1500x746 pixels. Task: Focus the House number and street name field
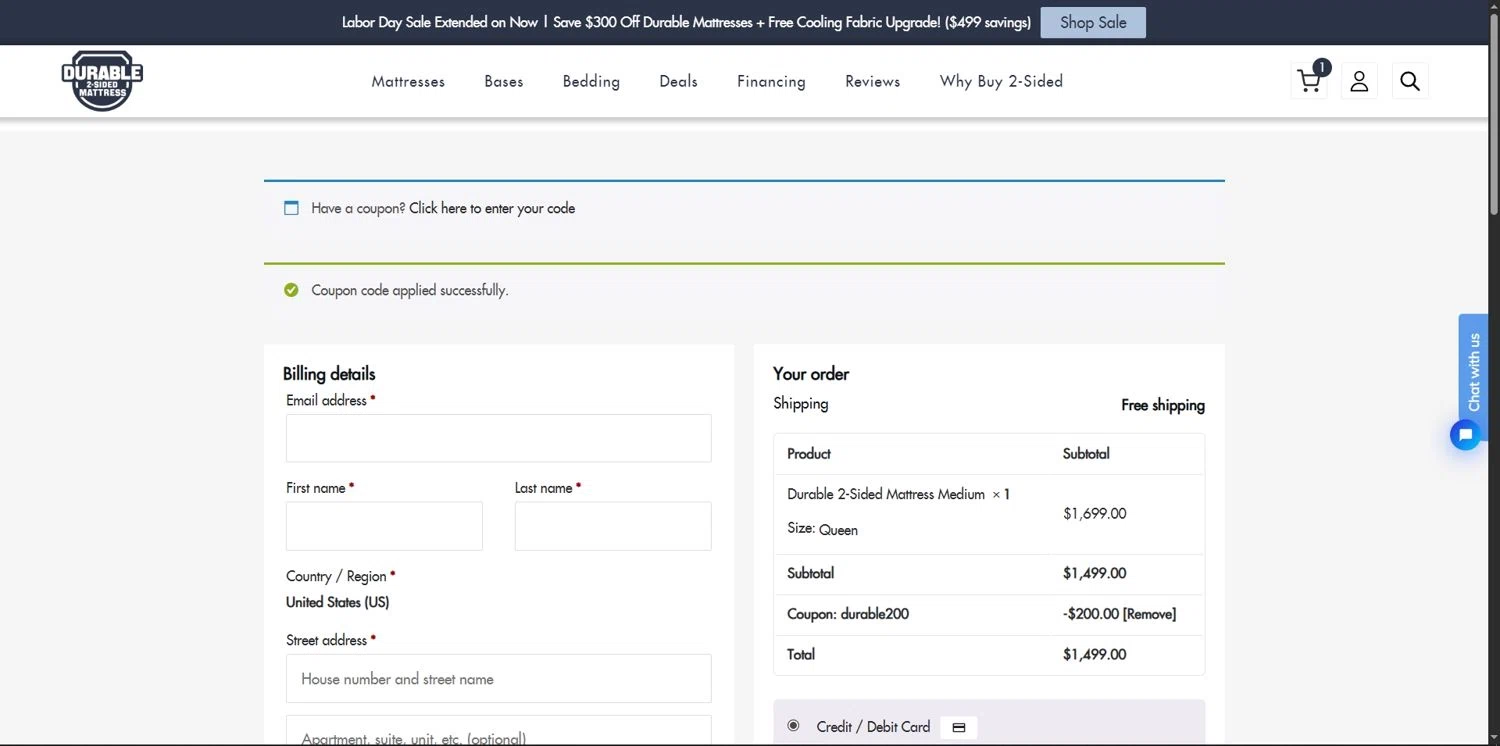pos(498,679)
